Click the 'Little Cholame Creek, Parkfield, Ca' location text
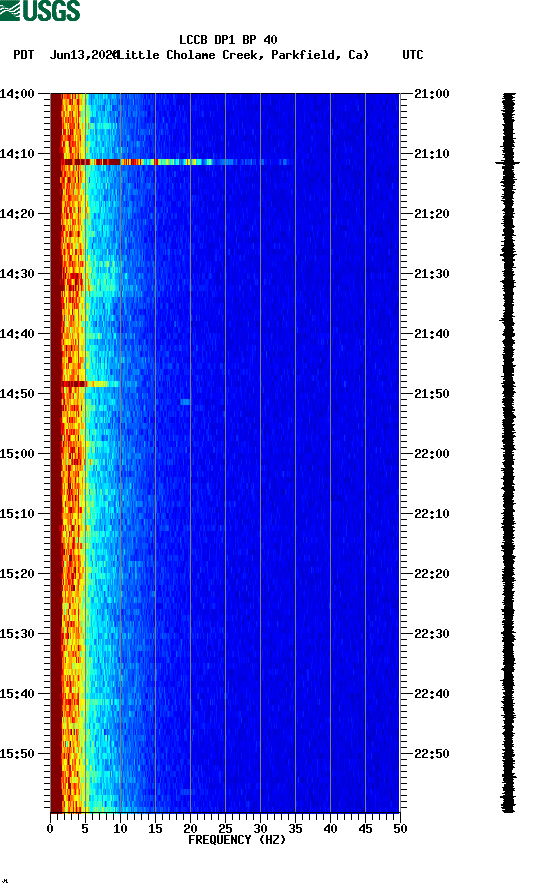Viewport: 552px width, 892px height. 241,55
